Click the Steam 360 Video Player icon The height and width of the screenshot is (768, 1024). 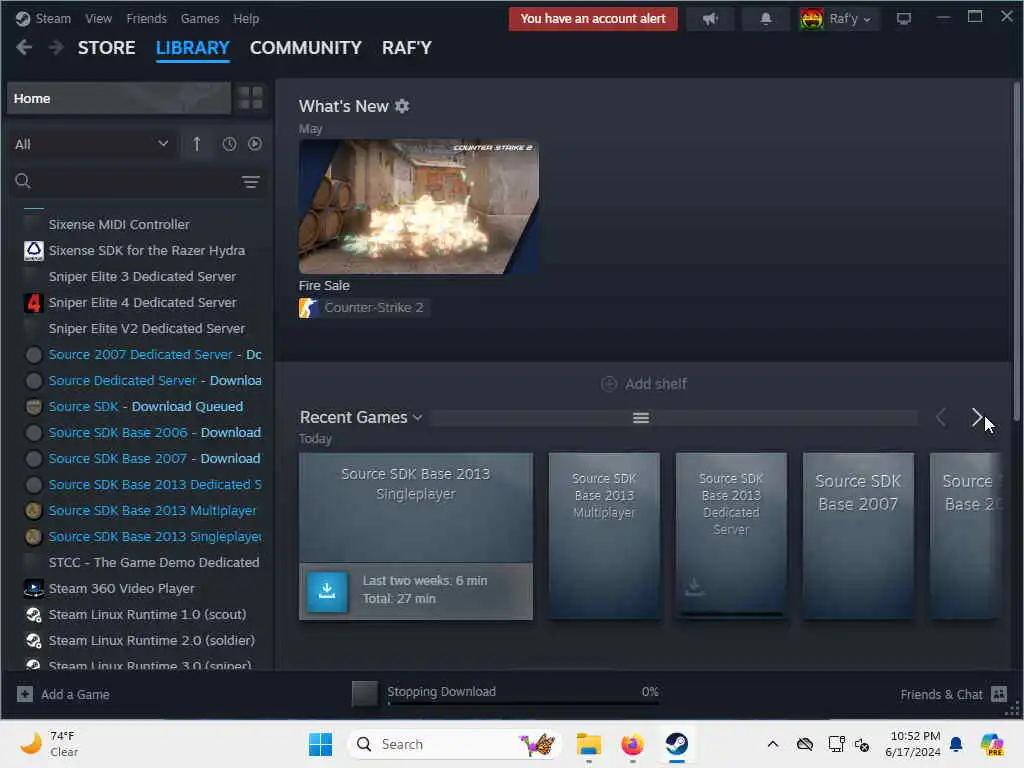[33, 588]
